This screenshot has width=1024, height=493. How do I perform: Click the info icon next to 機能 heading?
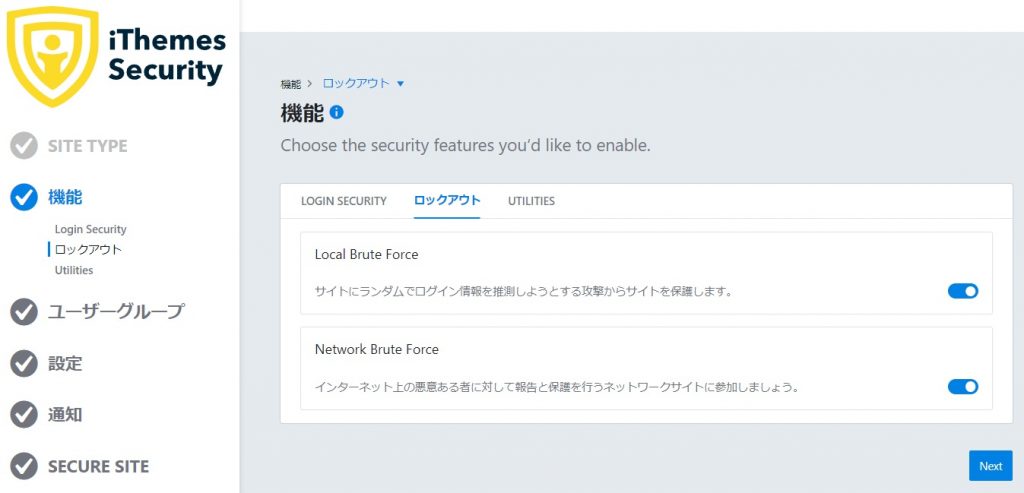336,112
